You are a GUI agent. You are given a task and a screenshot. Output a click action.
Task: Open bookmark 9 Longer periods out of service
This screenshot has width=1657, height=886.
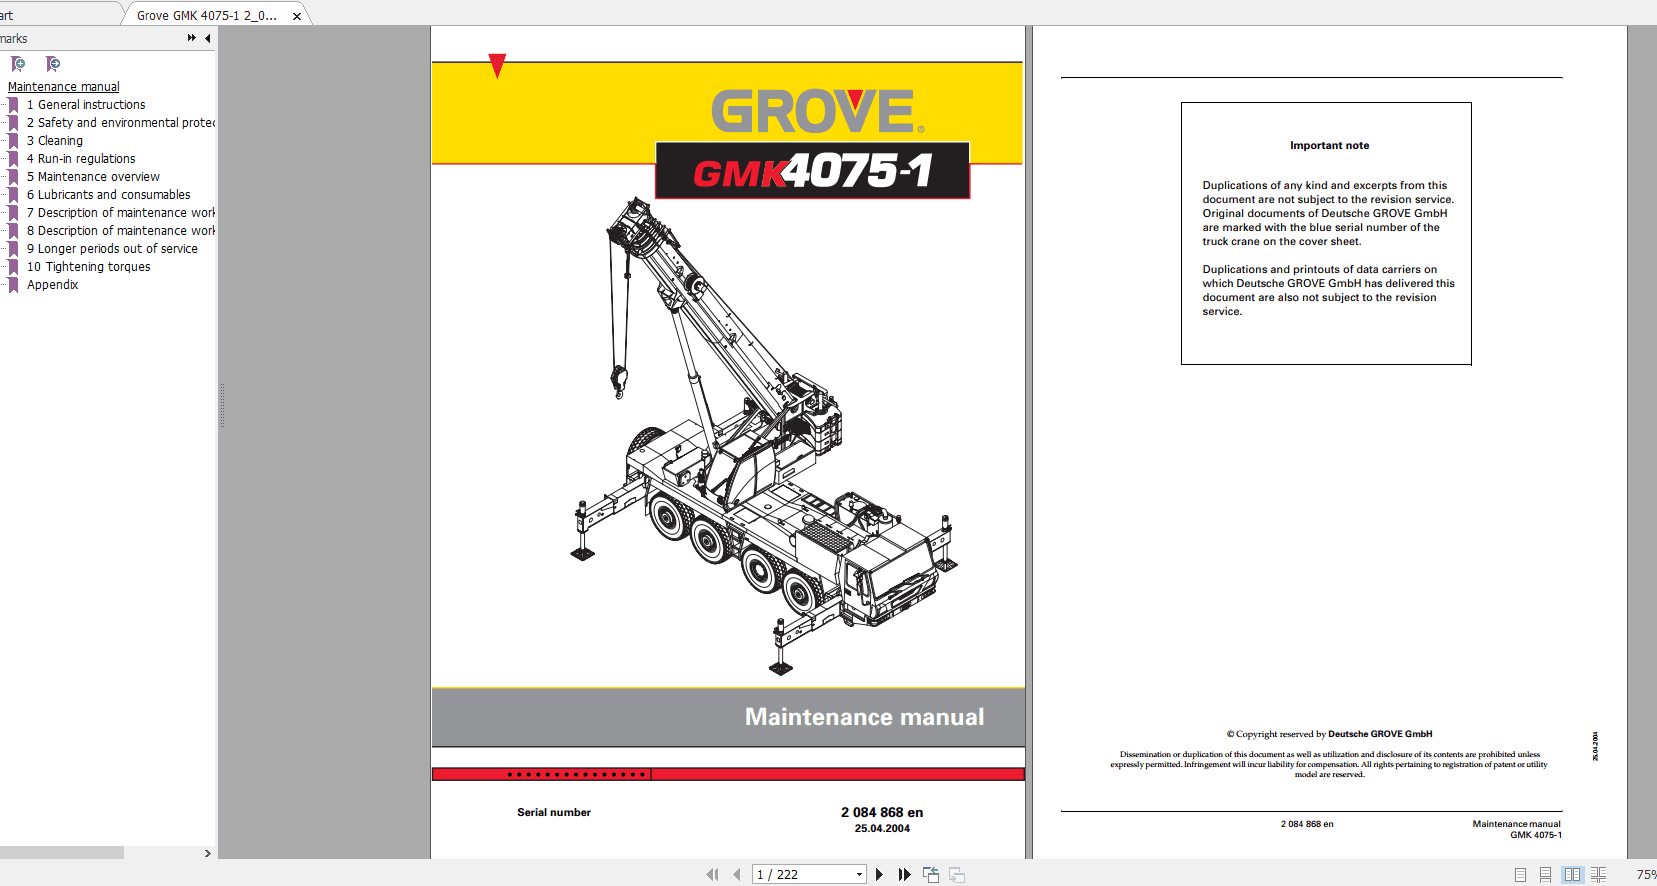coord(112,249)
